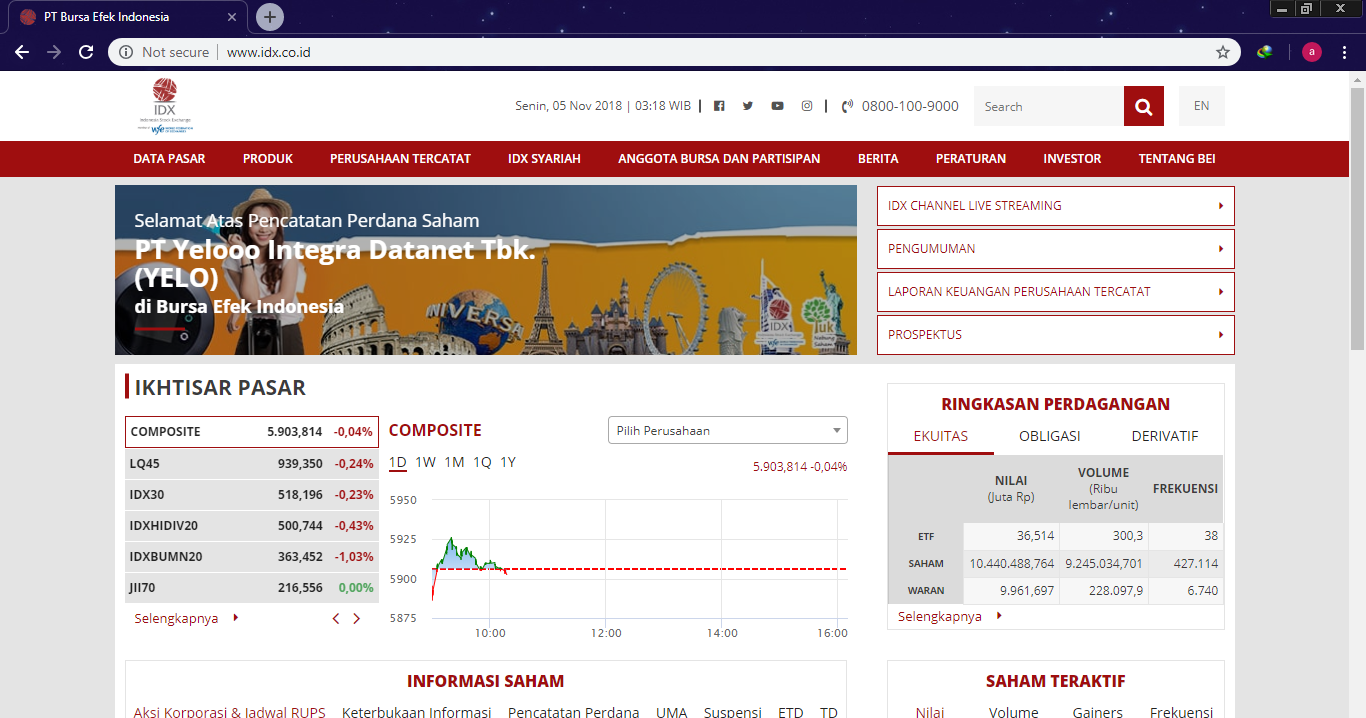Viewport: 1366px width, 718px height.
Task: Open the Facebook social icon
Action: click(x=719, y=106)
